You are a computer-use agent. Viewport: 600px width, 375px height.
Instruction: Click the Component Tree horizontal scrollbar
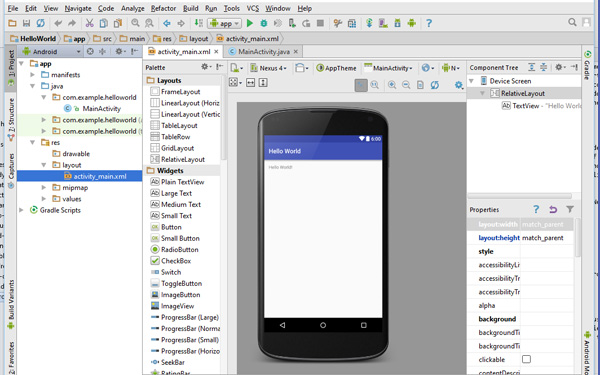tap(520, 196)
